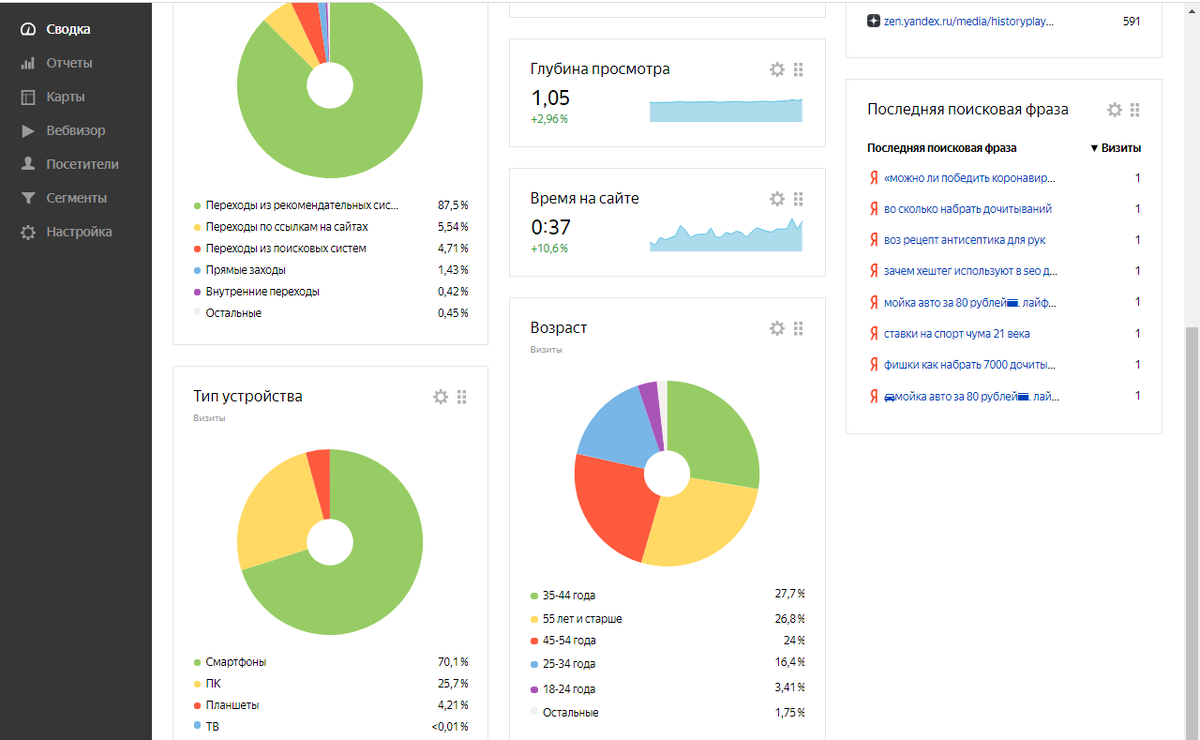Click Yandex icon beside ставки на спорт
The height and width of the screenshot is (740, 1200).
(873, 333)
